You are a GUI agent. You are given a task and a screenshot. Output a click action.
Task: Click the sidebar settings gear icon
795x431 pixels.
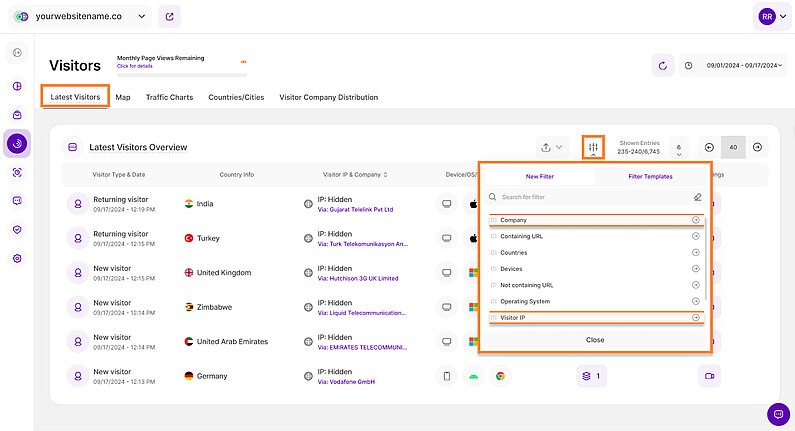tap(17, 258)
